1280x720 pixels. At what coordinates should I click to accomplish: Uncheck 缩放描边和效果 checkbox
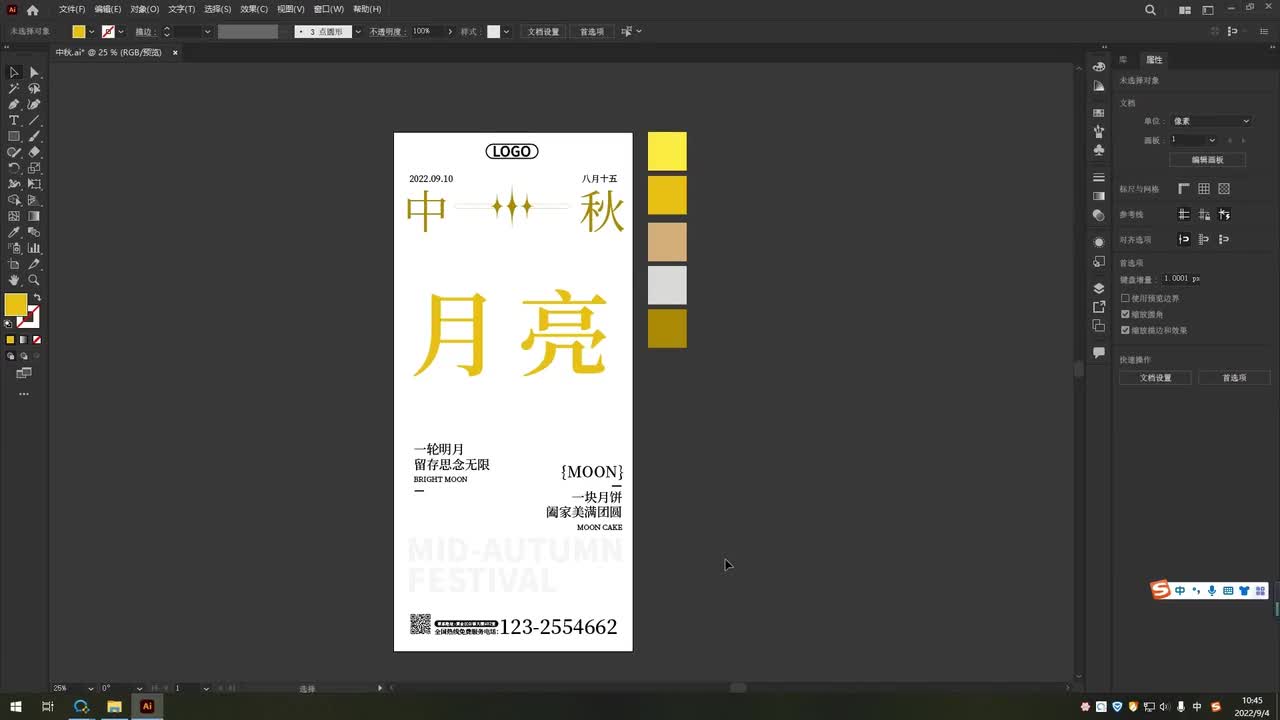point(1125,330)
